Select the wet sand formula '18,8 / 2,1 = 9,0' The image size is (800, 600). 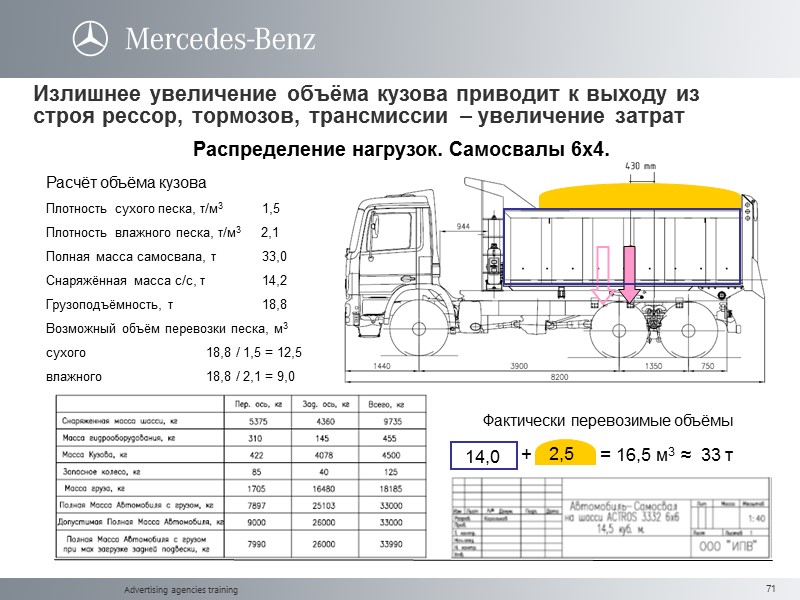pyautogui.click(x=251, y=377)
